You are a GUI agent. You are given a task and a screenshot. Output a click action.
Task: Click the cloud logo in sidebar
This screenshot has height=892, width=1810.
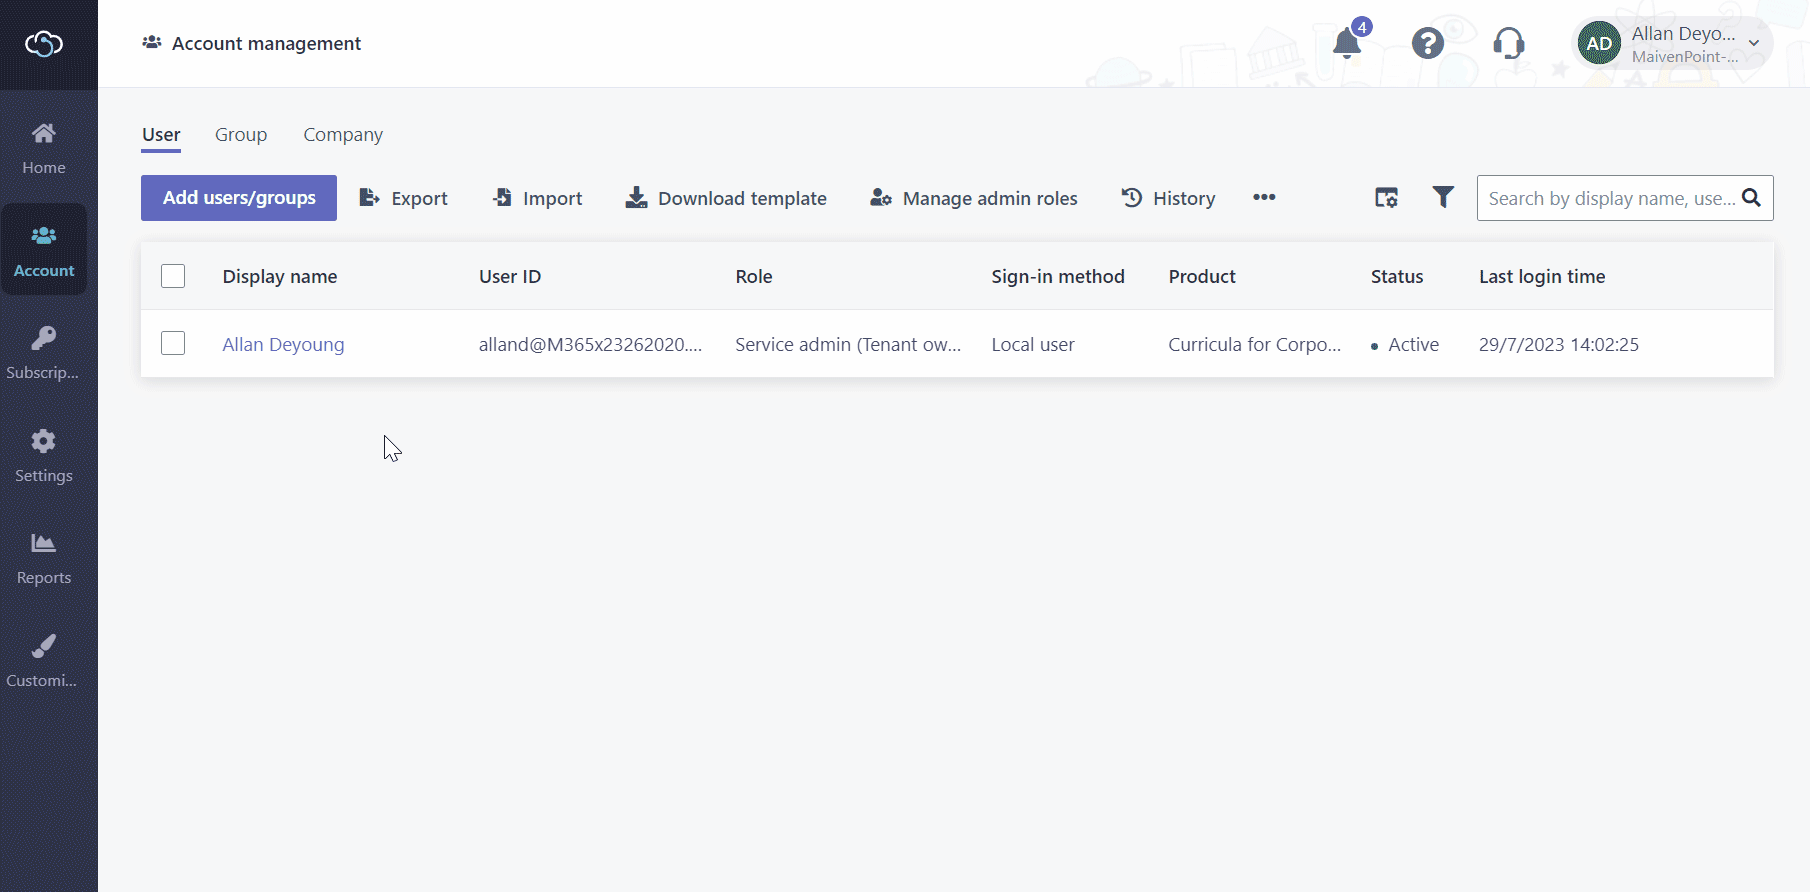tap(44, 44)
